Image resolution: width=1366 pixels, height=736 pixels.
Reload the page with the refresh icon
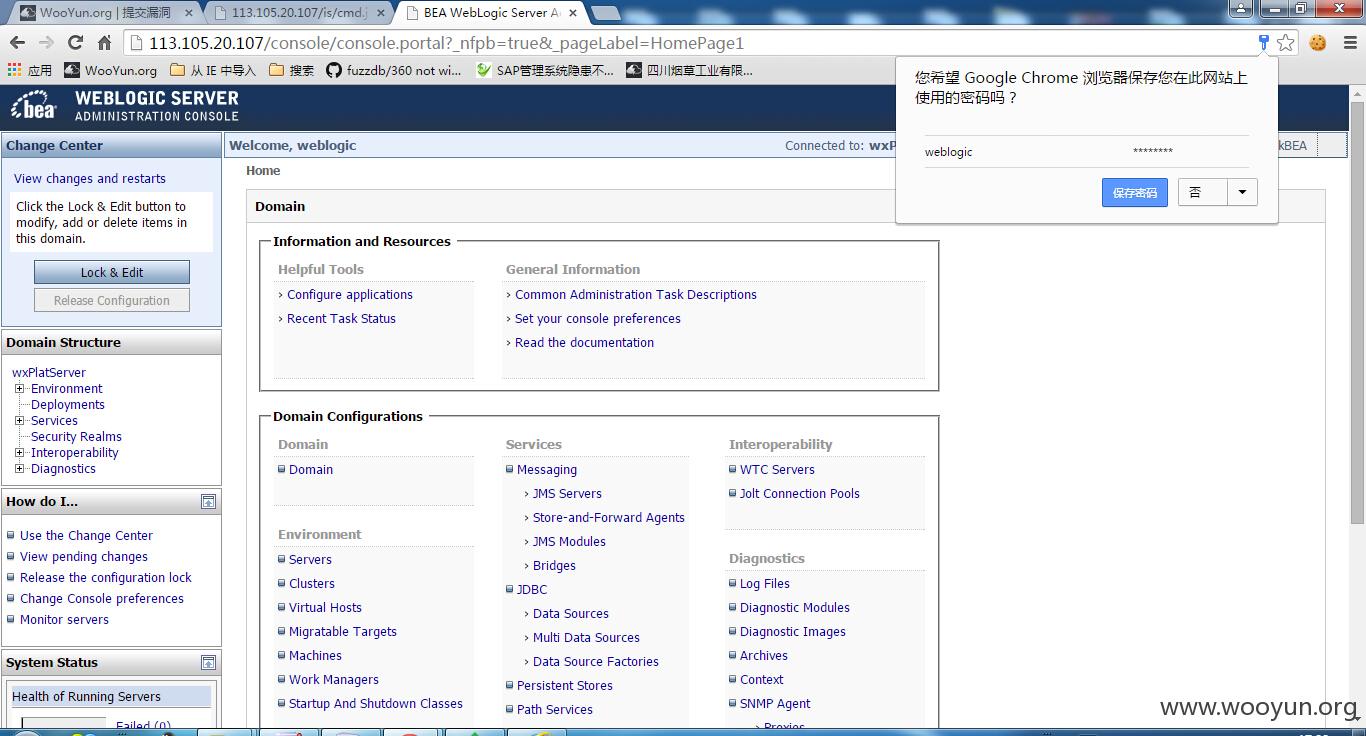click(75, 43)
